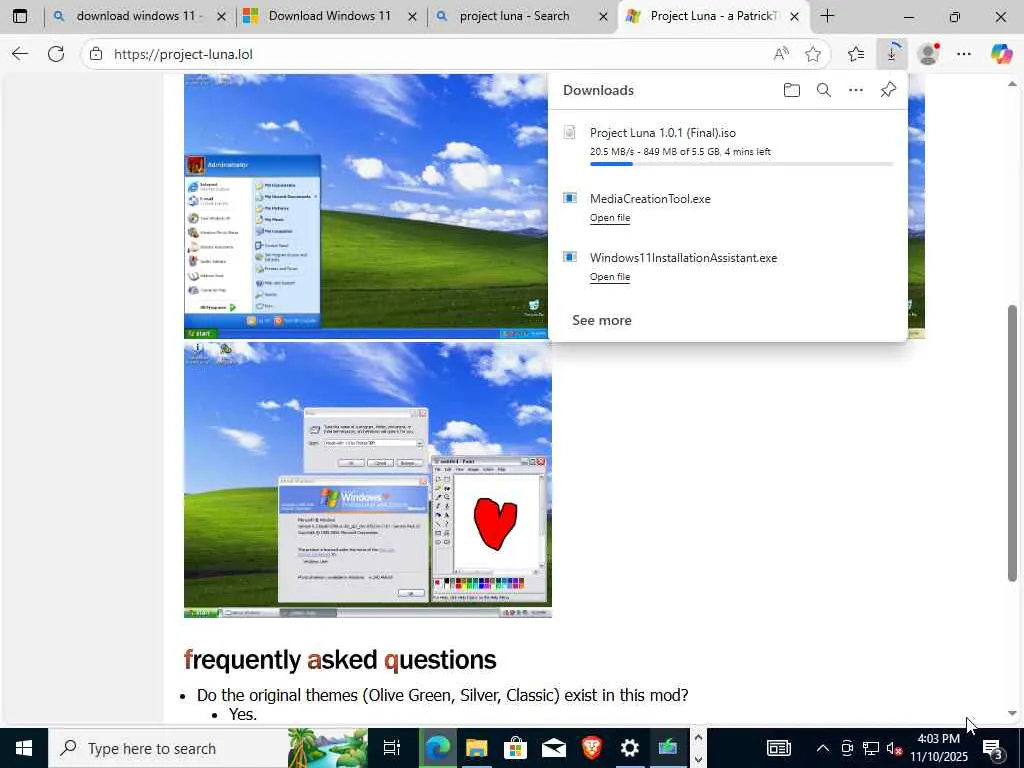Open the clock showing 4:03 PM
1024x768 pixels.
[938, 748]
